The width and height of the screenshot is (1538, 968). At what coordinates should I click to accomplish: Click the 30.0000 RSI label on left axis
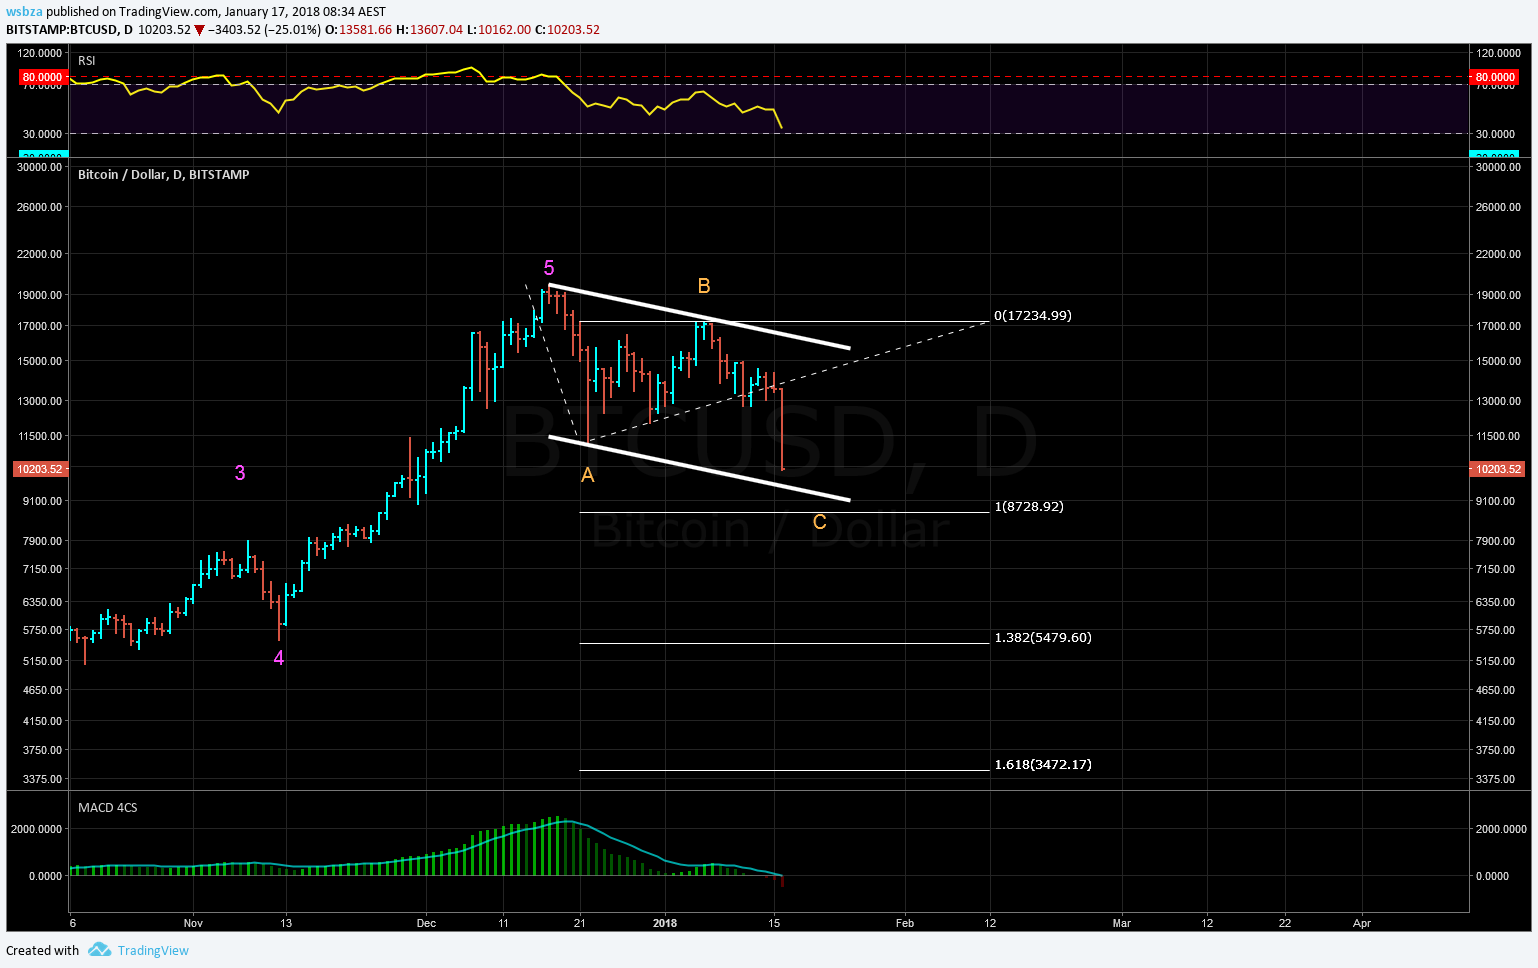(x=43, y=134)
